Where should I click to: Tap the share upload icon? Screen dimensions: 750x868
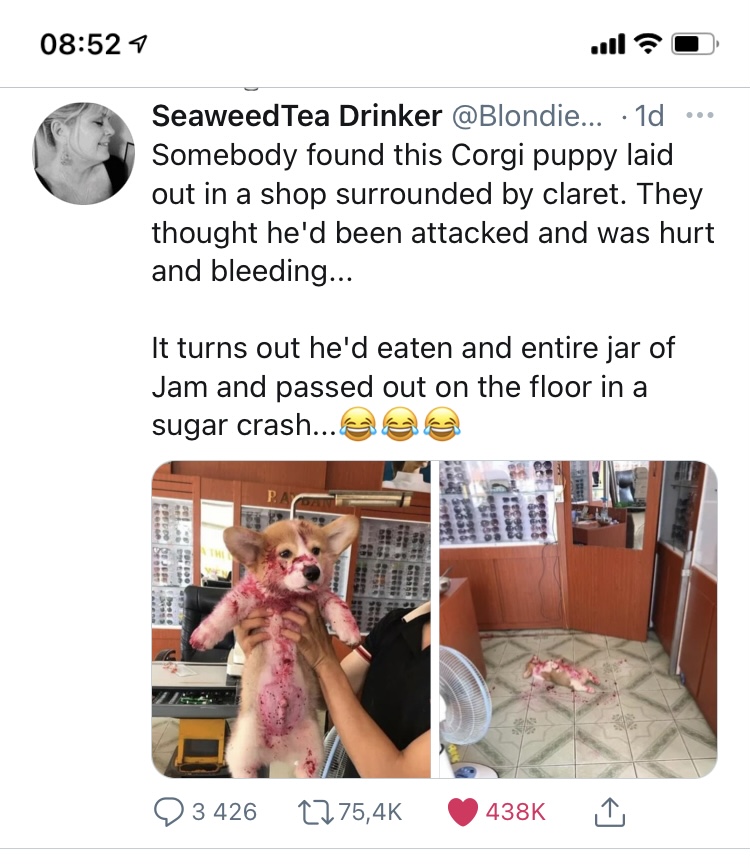coord(609,812)
